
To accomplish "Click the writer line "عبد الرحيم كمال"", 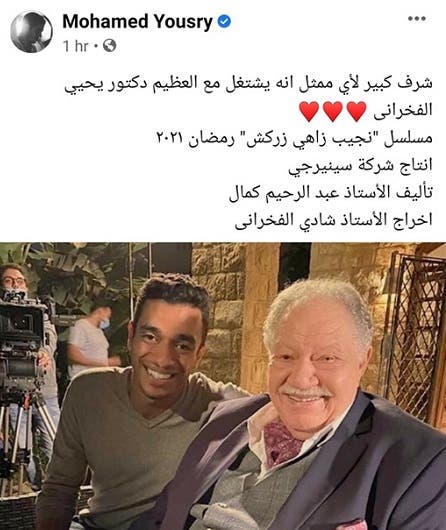I will [x=285, y=193].
